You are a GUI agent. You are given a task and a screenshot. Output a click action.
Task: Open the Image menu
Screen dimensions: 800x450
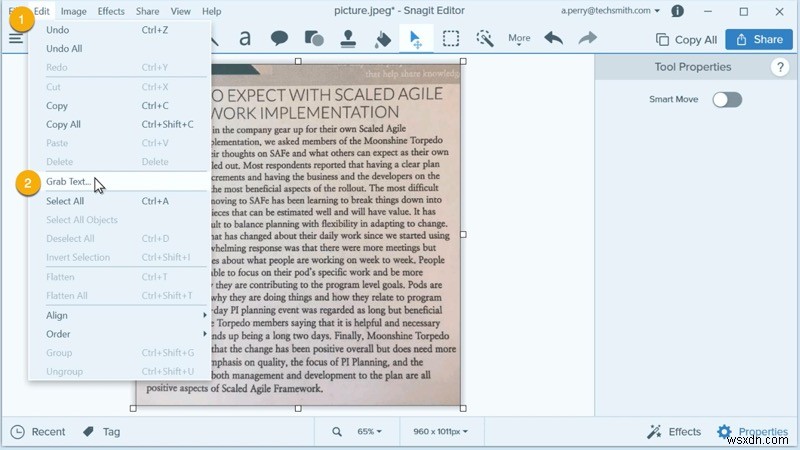tap(73, 11)
